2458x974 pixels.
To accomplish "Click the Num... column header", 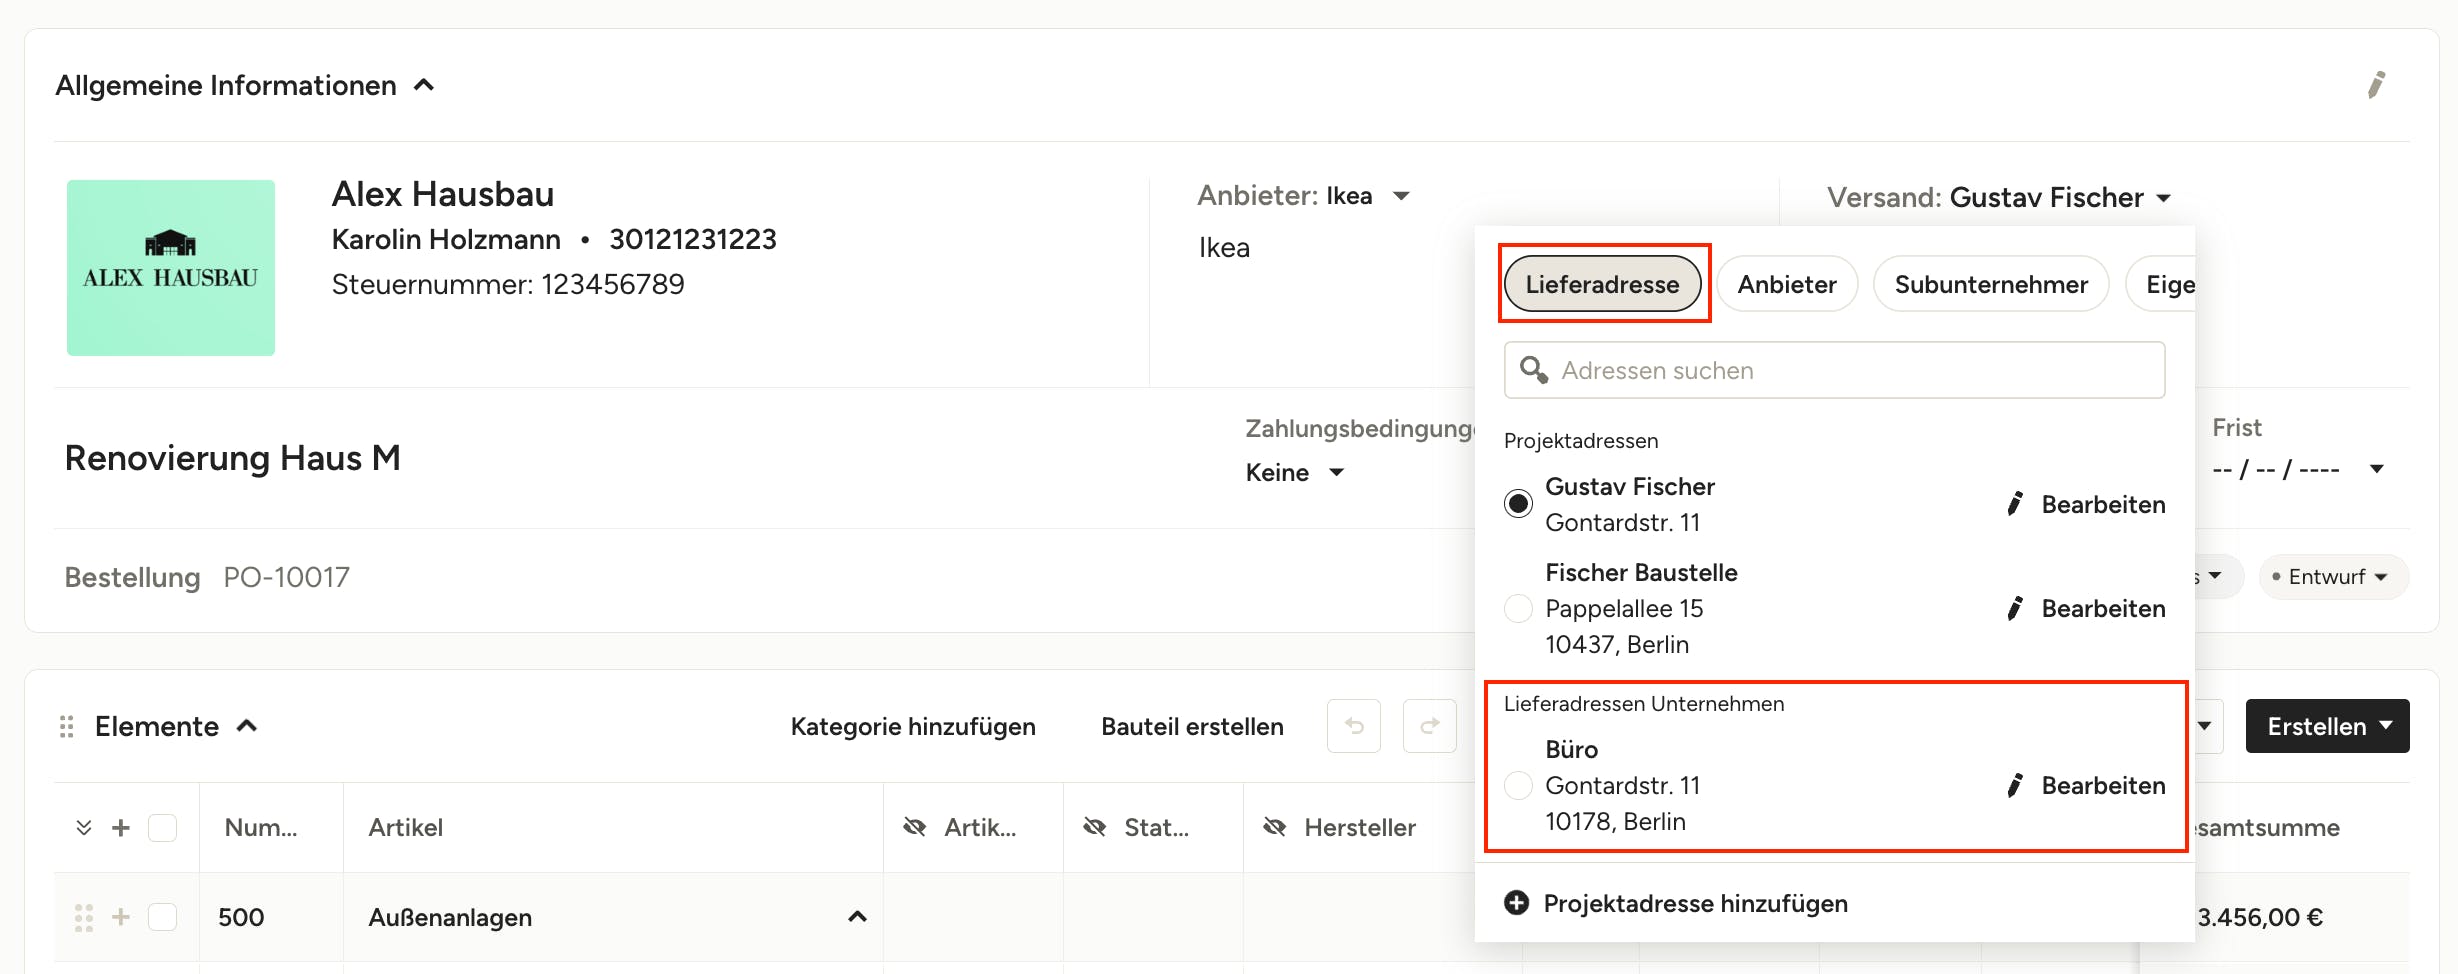I will tap(261, 827).
